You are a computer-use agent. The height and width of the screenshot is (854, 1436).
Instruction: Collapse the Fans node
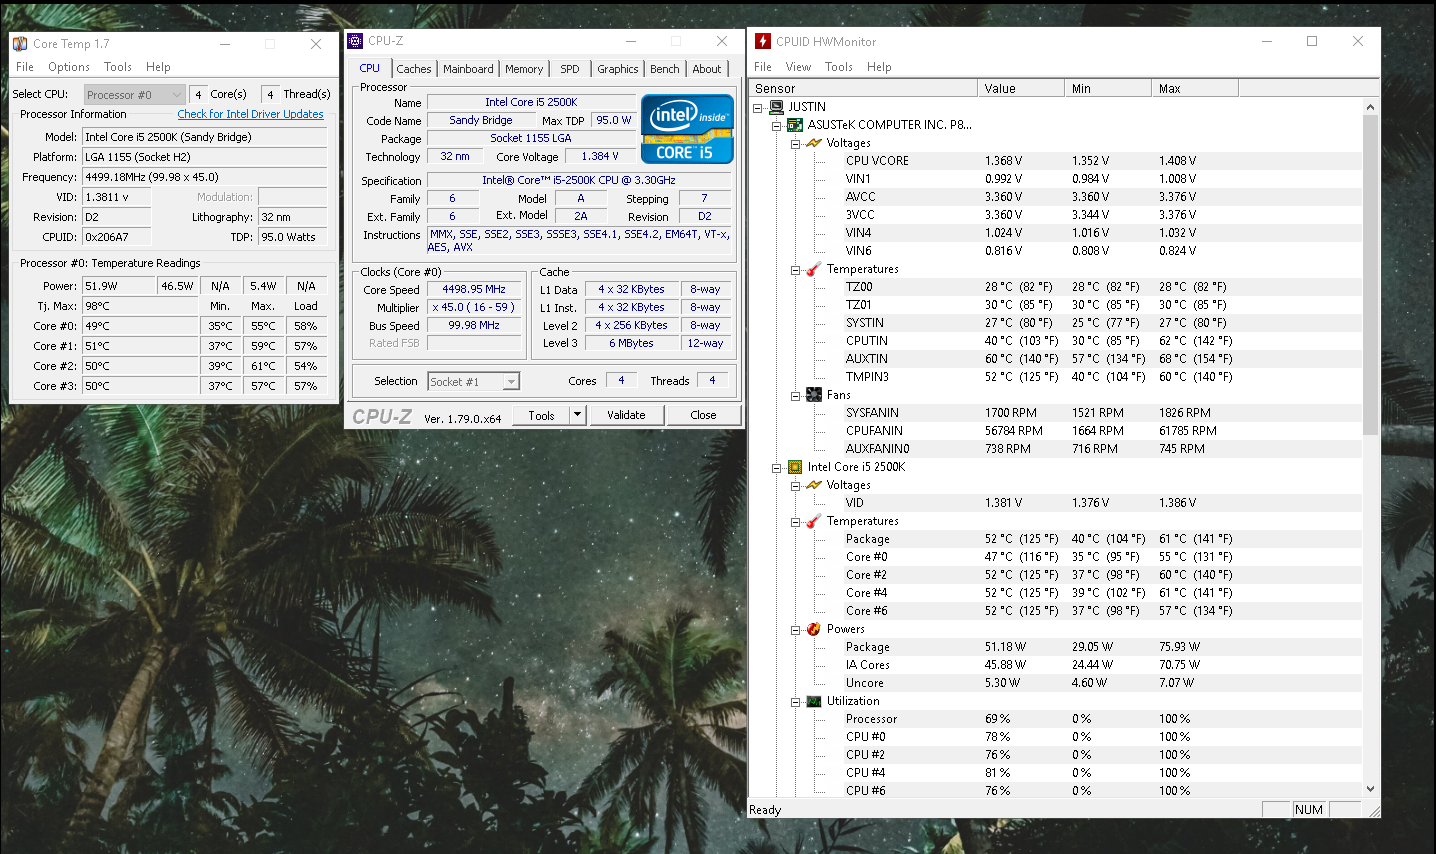point(795,396)
